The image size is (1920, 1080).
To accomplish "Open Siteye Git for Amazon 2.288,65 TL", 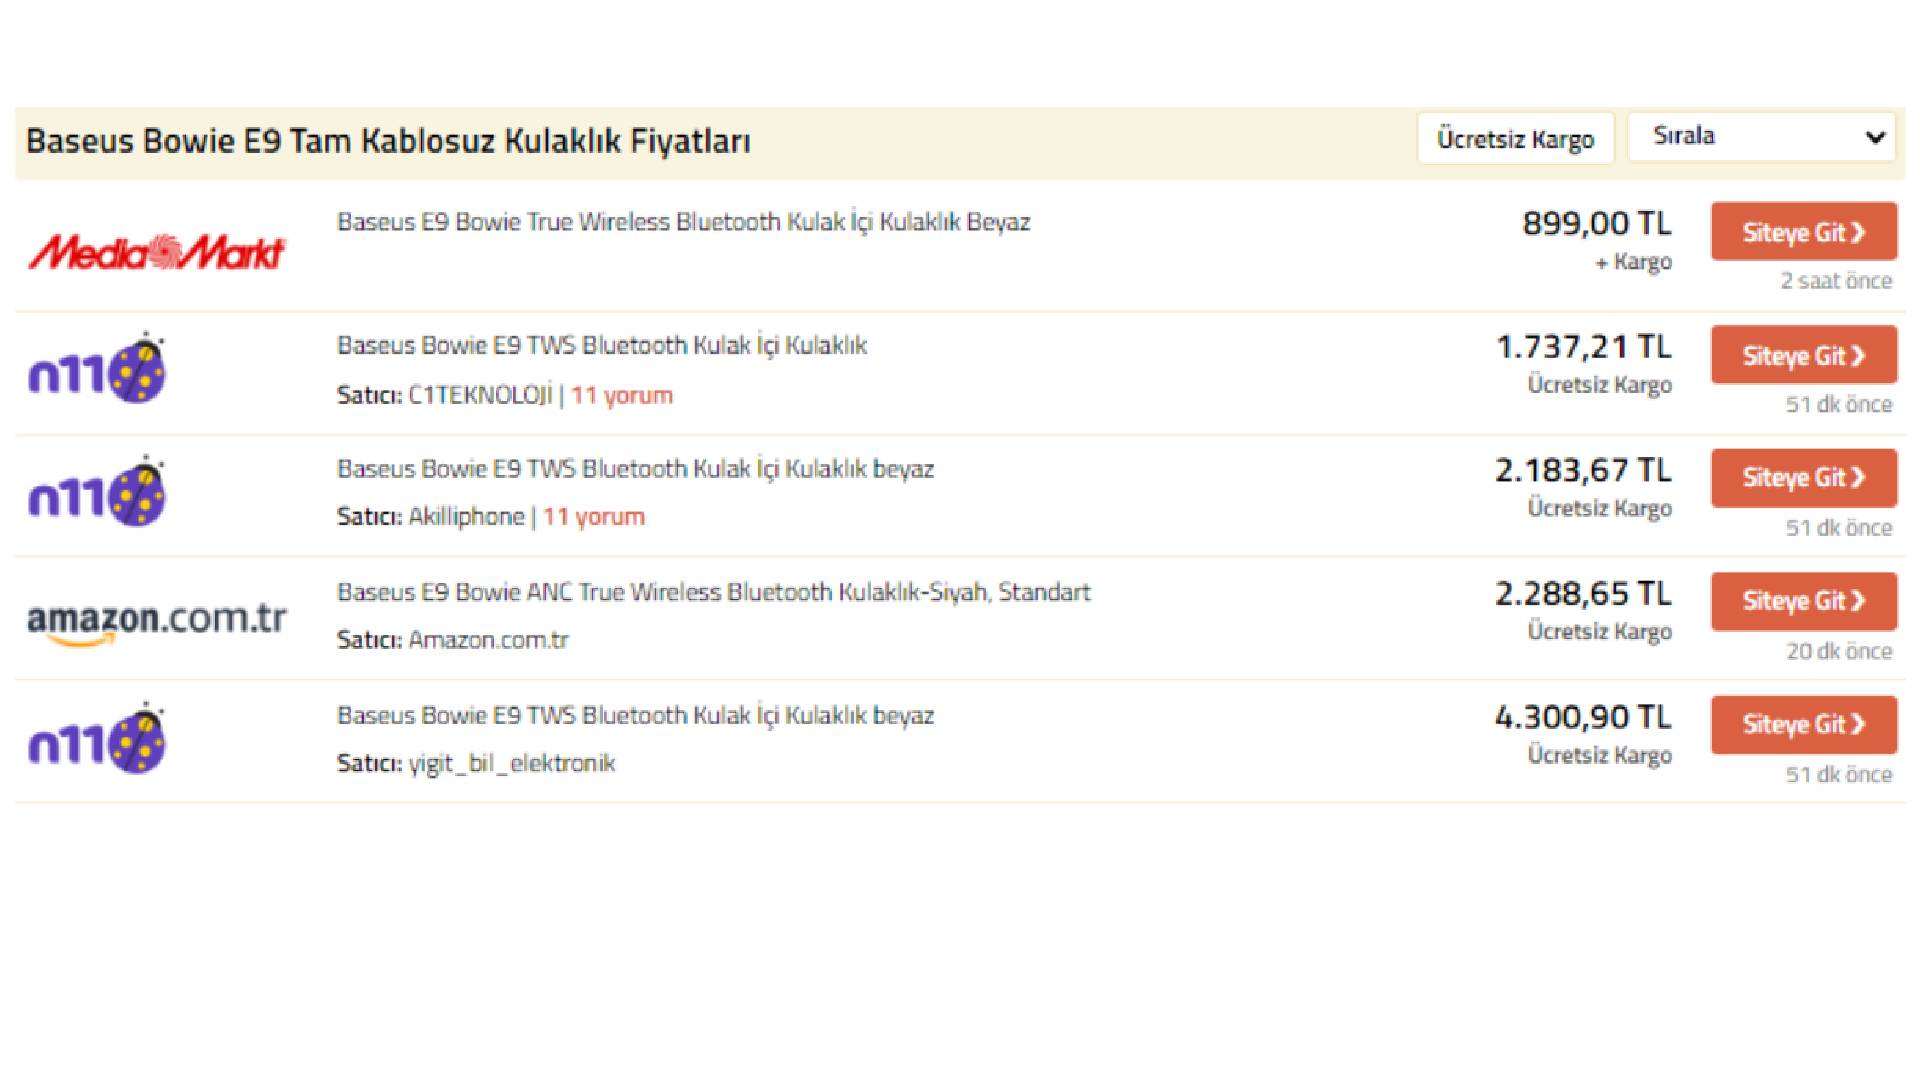I will coord(1803,601).
